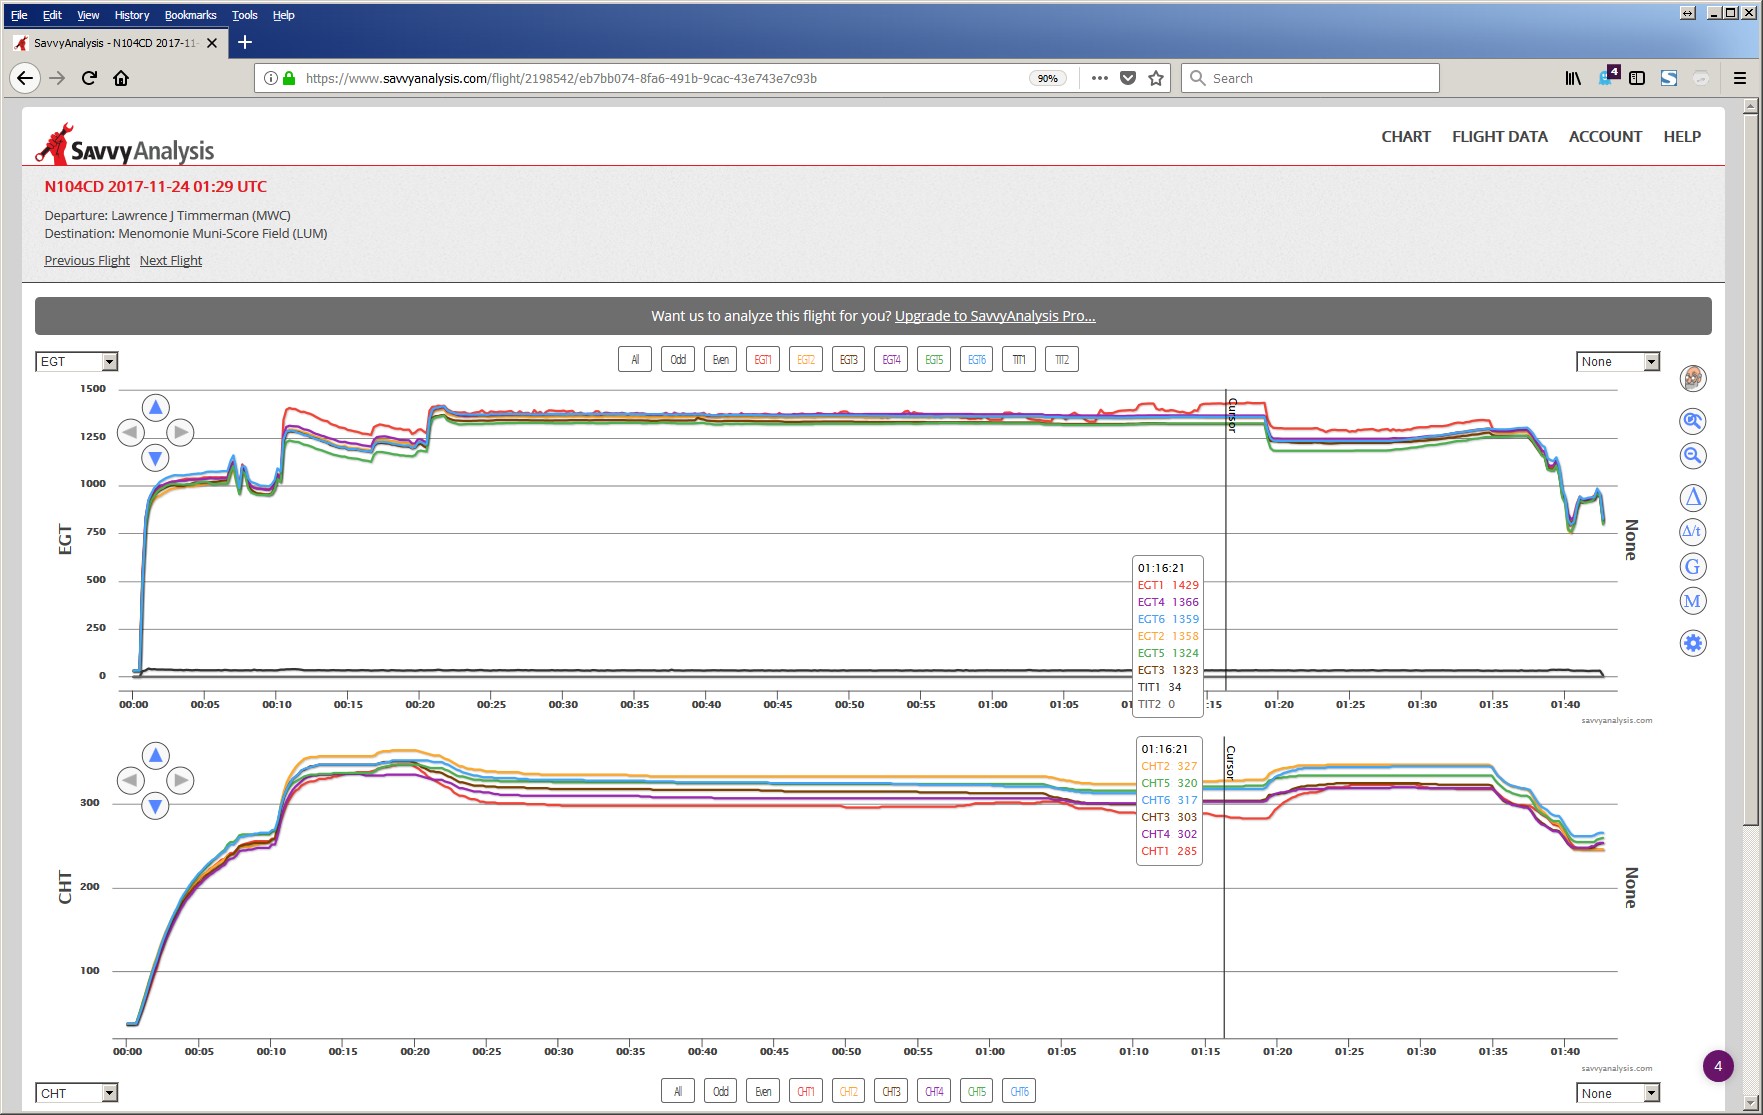1763x1115 pixels.
Task: Open the CHT primary series dropdown
Action: (x=77, y=1094)
